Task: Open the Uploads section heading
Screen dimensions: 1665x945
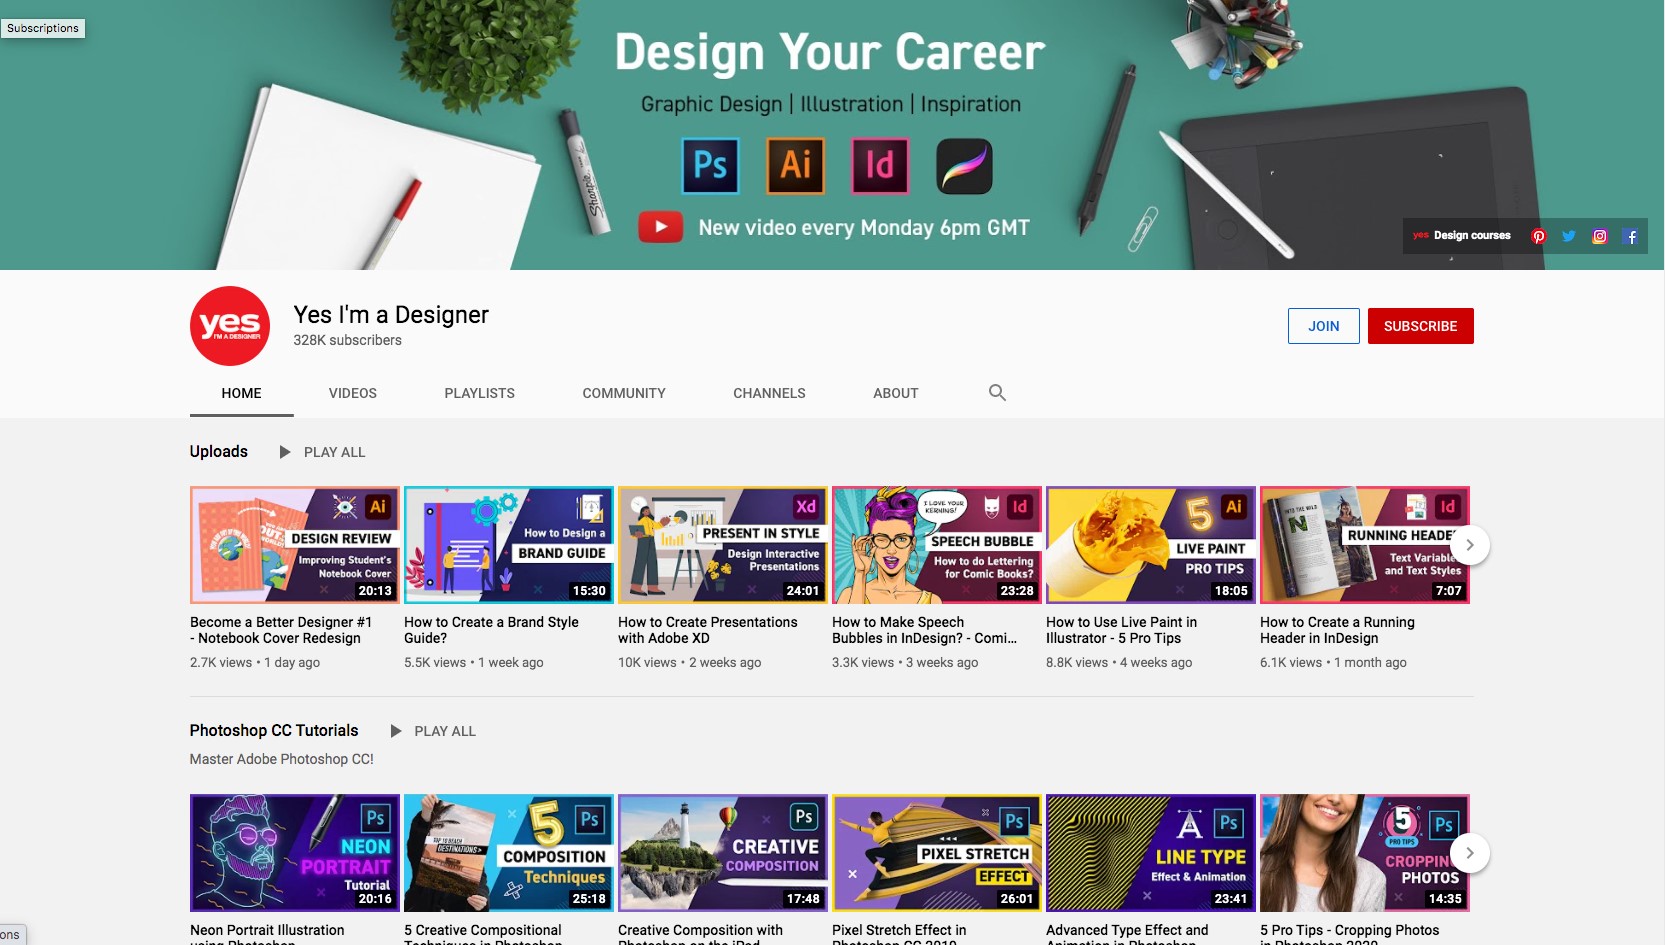Action: pyautogui.click(x=219, y=451)
